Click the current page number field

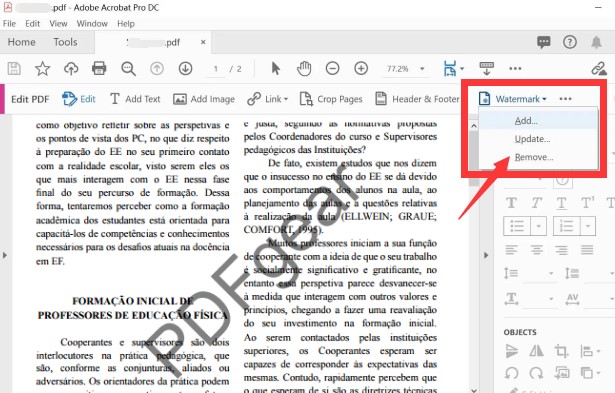click(x=216, y=69)
